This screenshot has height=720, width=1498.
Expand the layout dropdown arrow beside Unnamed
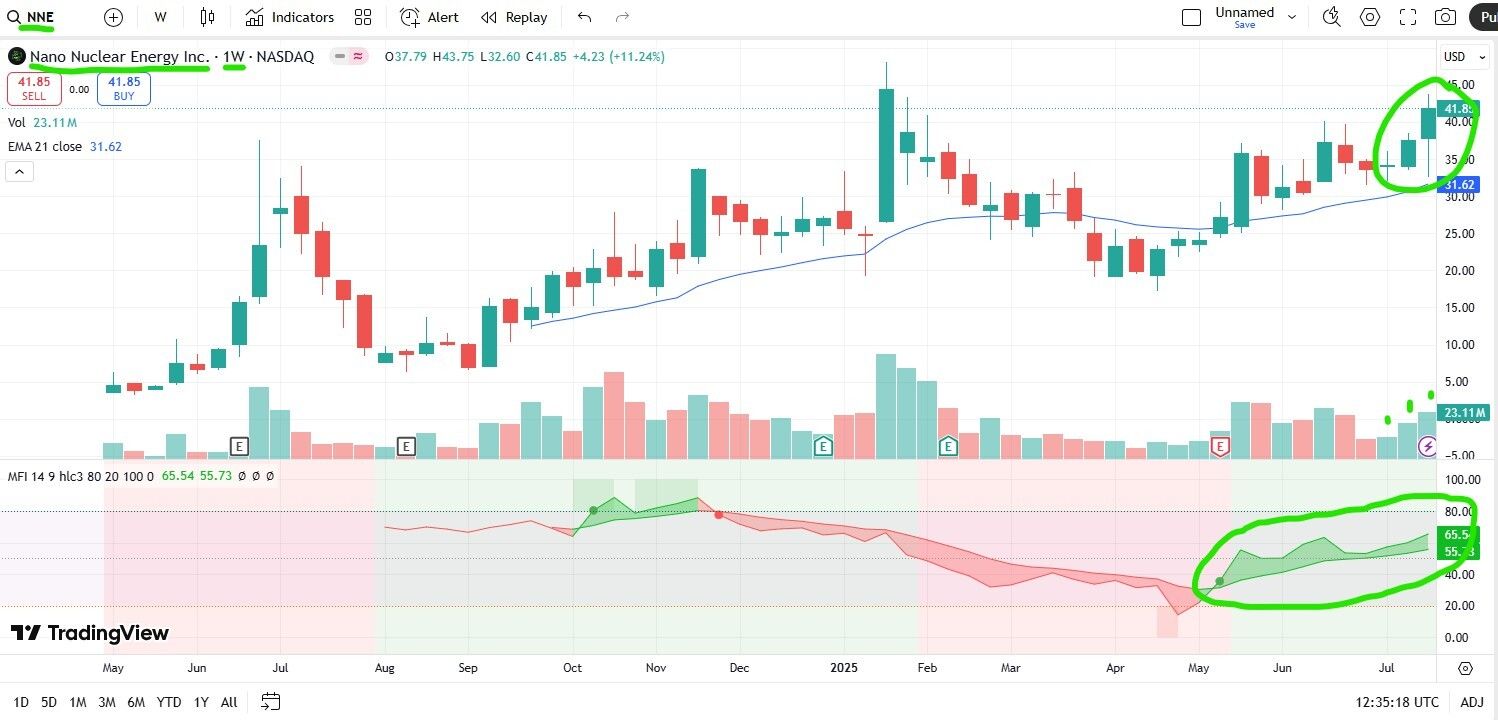1292,17
